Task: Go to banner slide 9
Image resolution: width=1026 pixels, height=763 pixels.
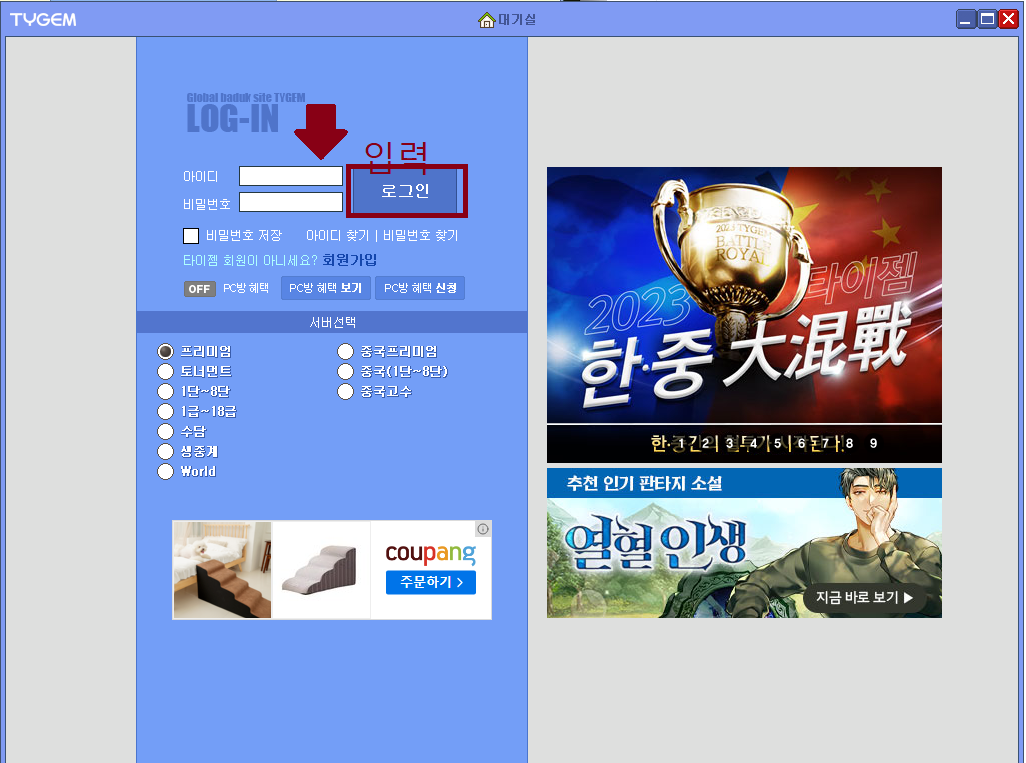Action: click(x=874, y=444)
